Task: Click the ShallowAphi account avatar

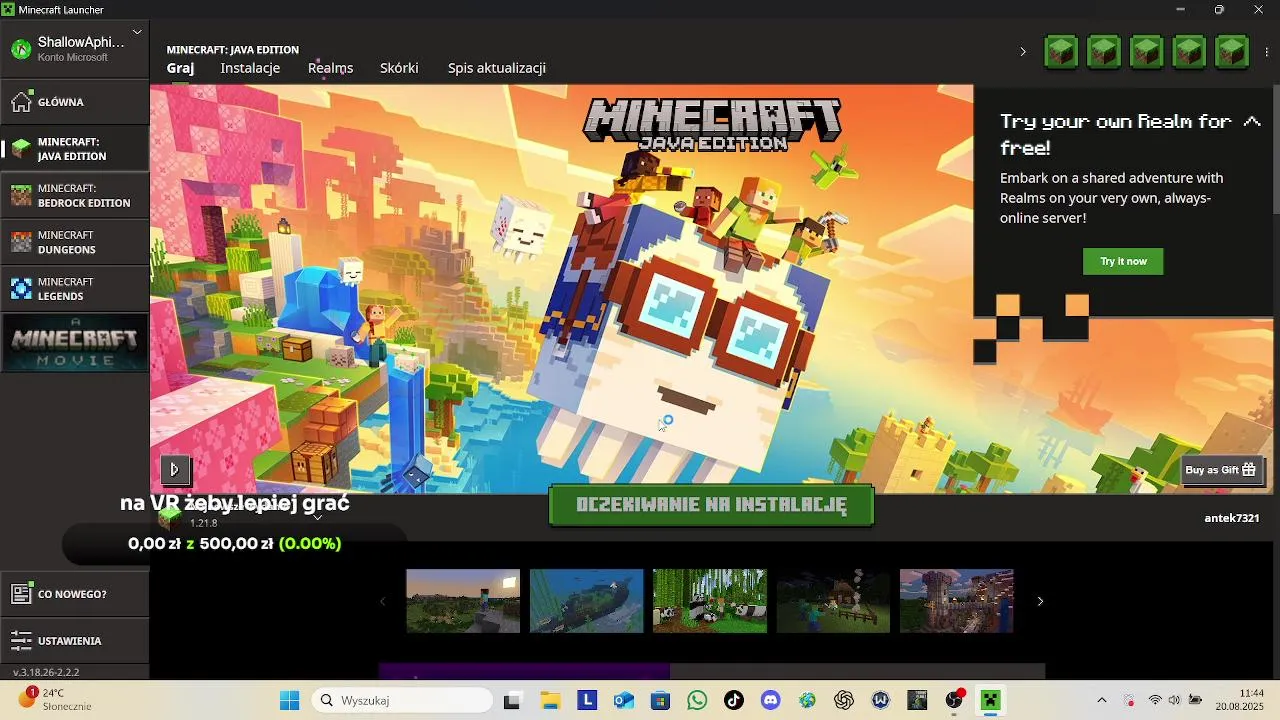Action: tap(20, 49)
